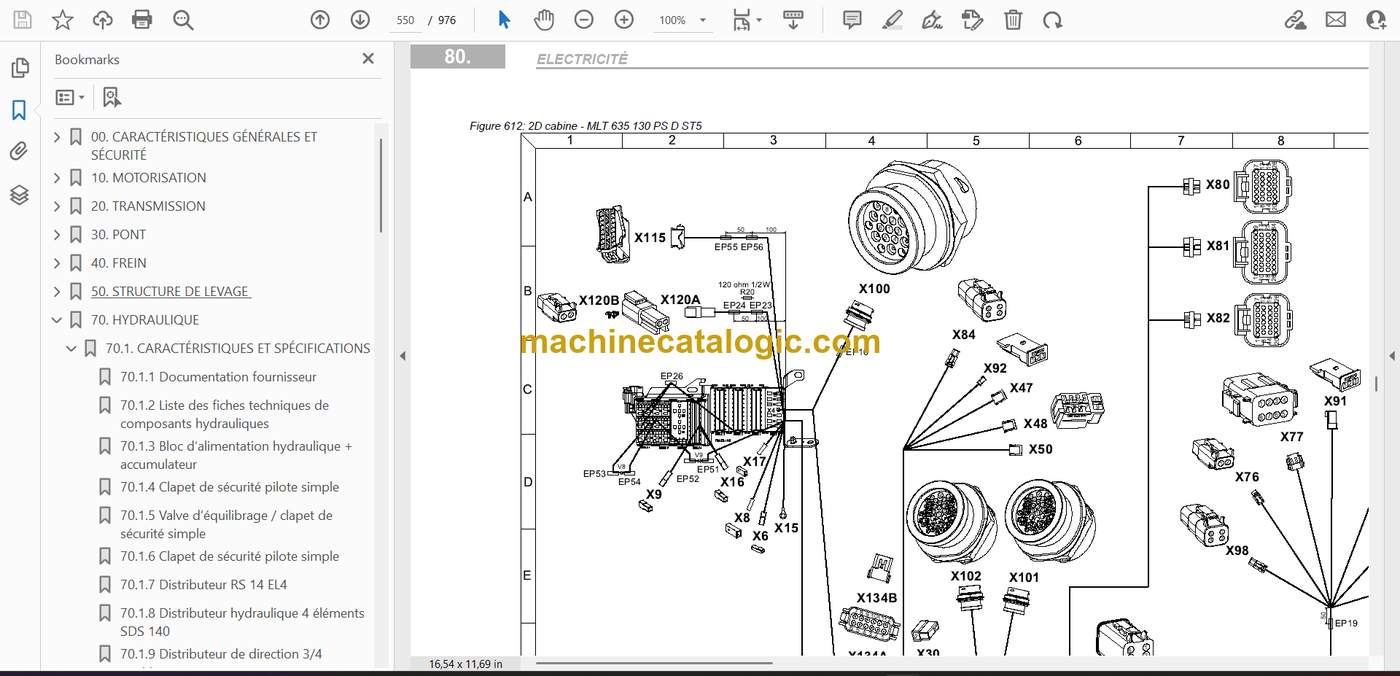This screenshot has height=676, width=1400.
Task: Click the page number field
Action: pos(405,20)
